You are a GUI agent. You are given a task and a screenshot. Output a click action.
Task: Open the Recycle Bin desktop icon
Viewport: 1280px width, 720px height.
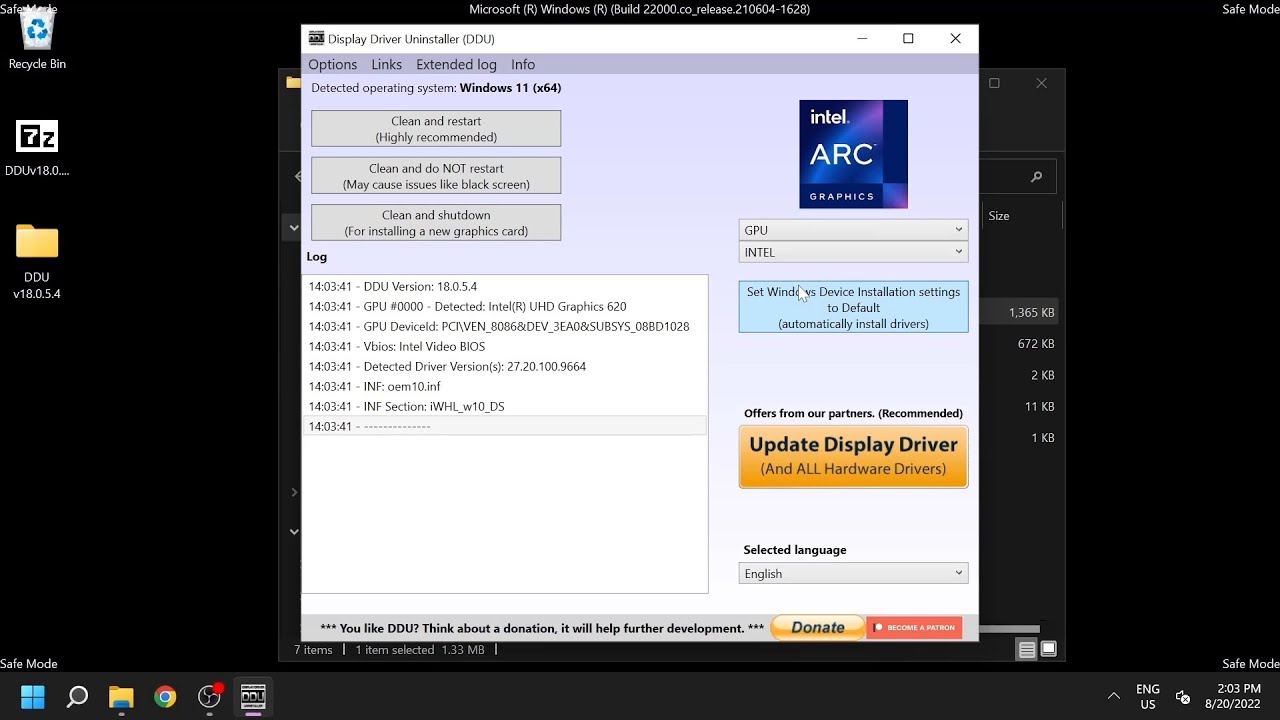(x=37, y=40)
